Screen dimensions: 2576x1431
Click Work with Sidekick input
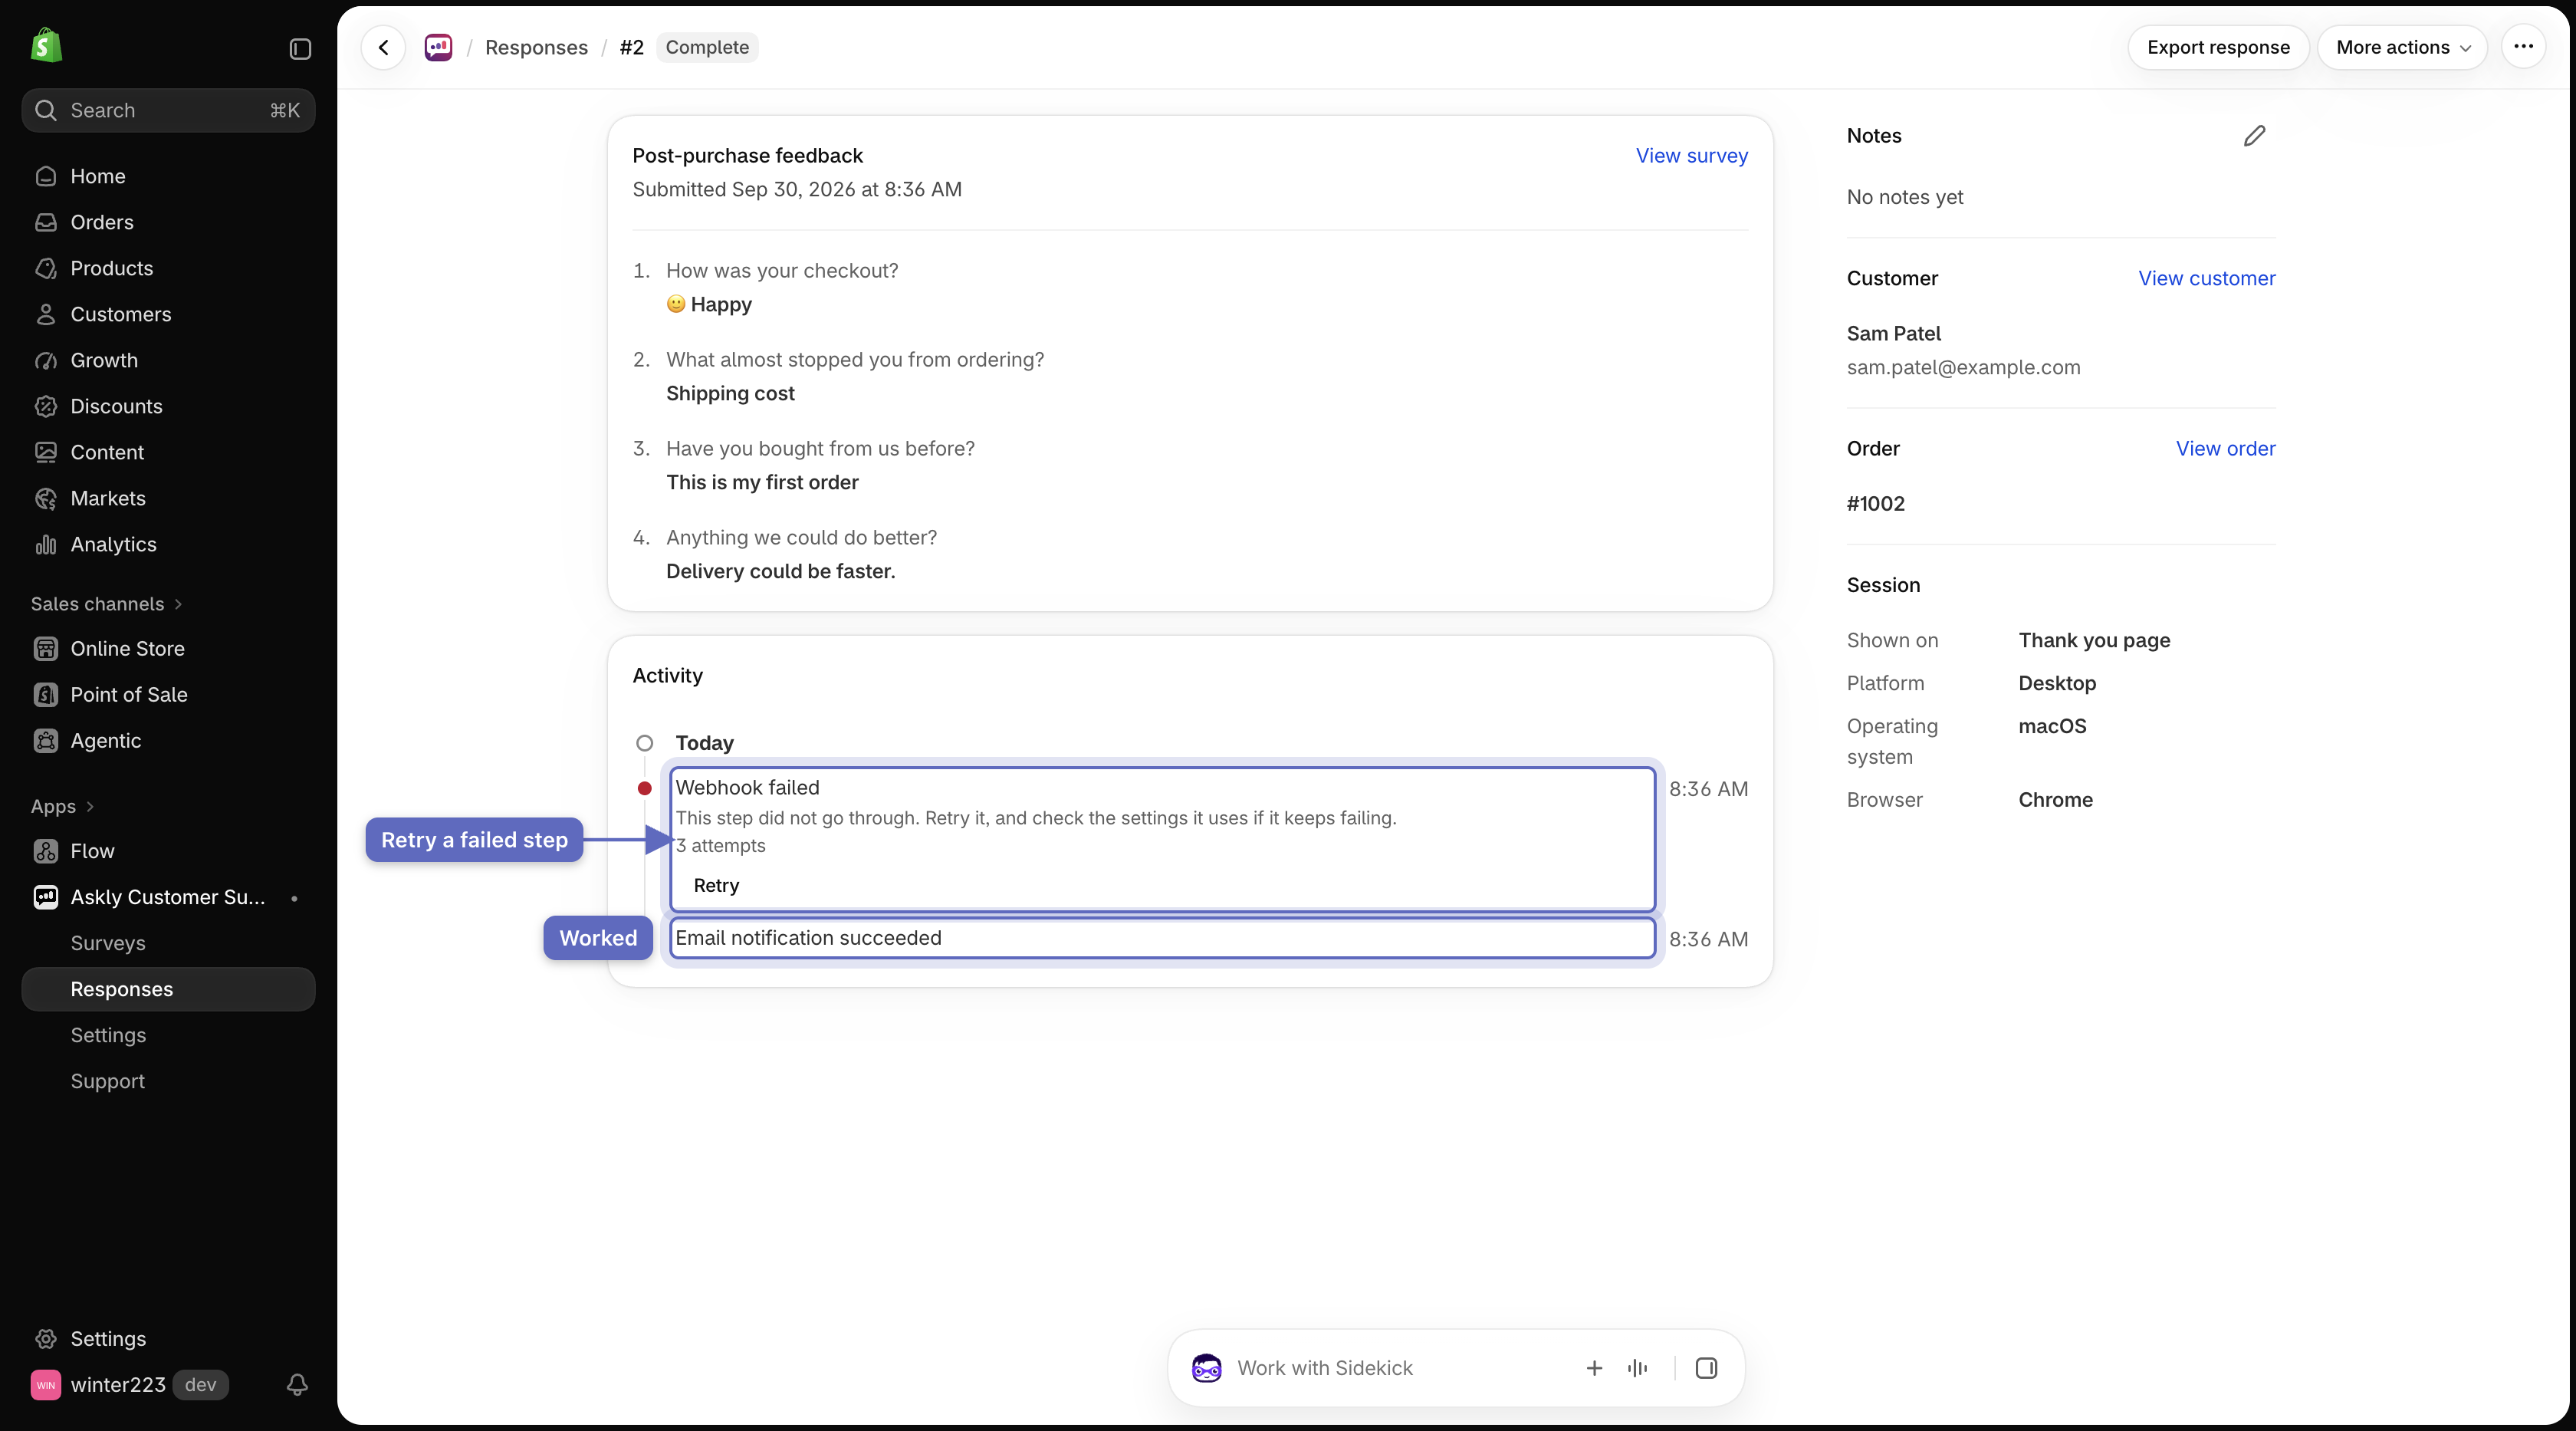tap(1400, 1368)
